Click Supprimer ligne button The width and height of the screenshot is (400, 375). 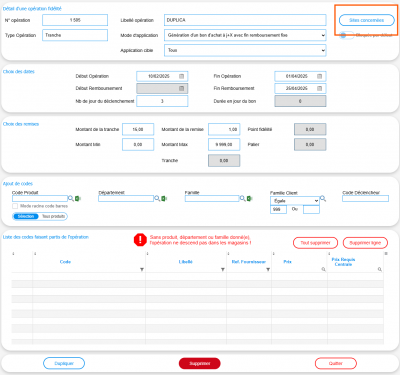pyautogui.click(x=365, y=243)
